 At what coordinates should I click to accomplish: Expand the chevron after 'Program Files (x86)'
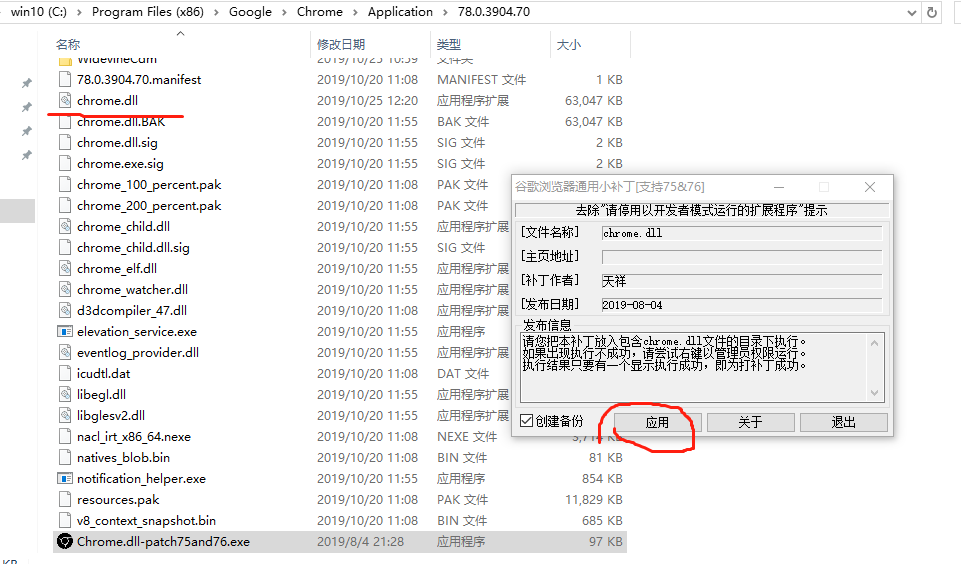click(x=216, y=12)
